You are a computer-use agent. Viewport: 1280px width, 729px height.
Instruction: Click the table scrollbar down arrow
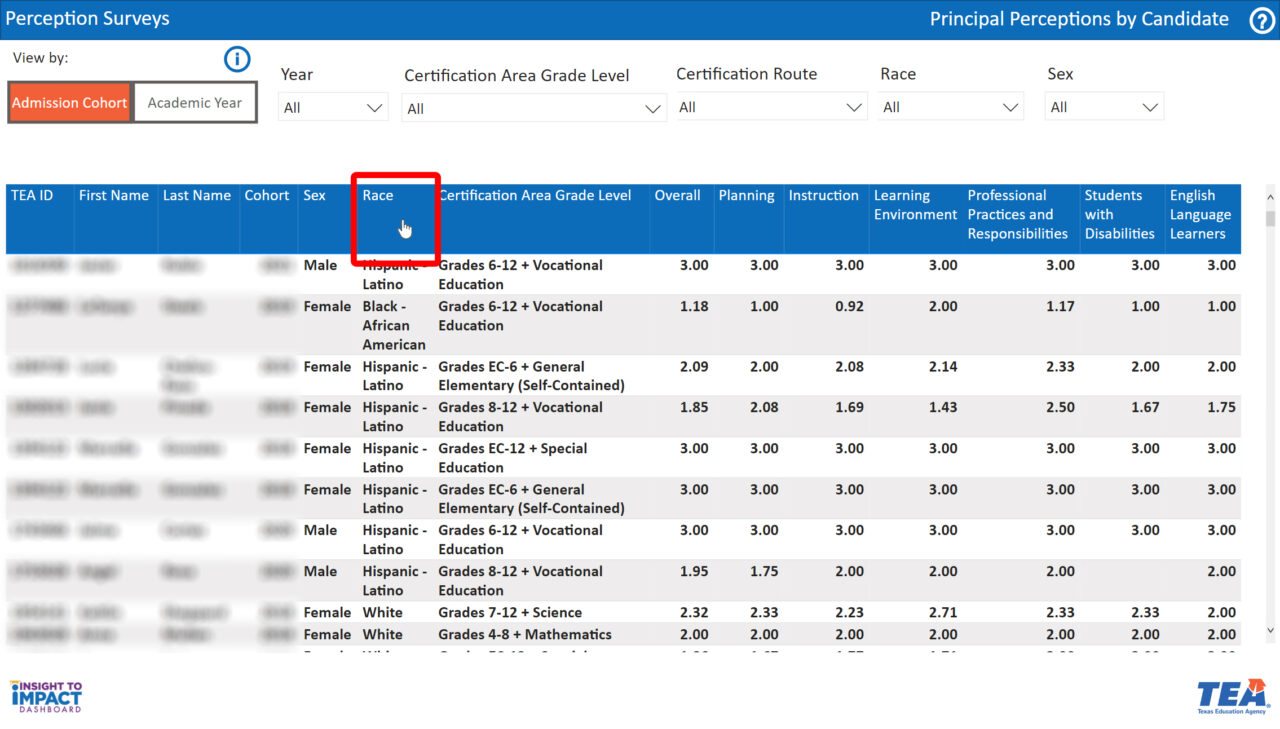tap(1271, 631)
